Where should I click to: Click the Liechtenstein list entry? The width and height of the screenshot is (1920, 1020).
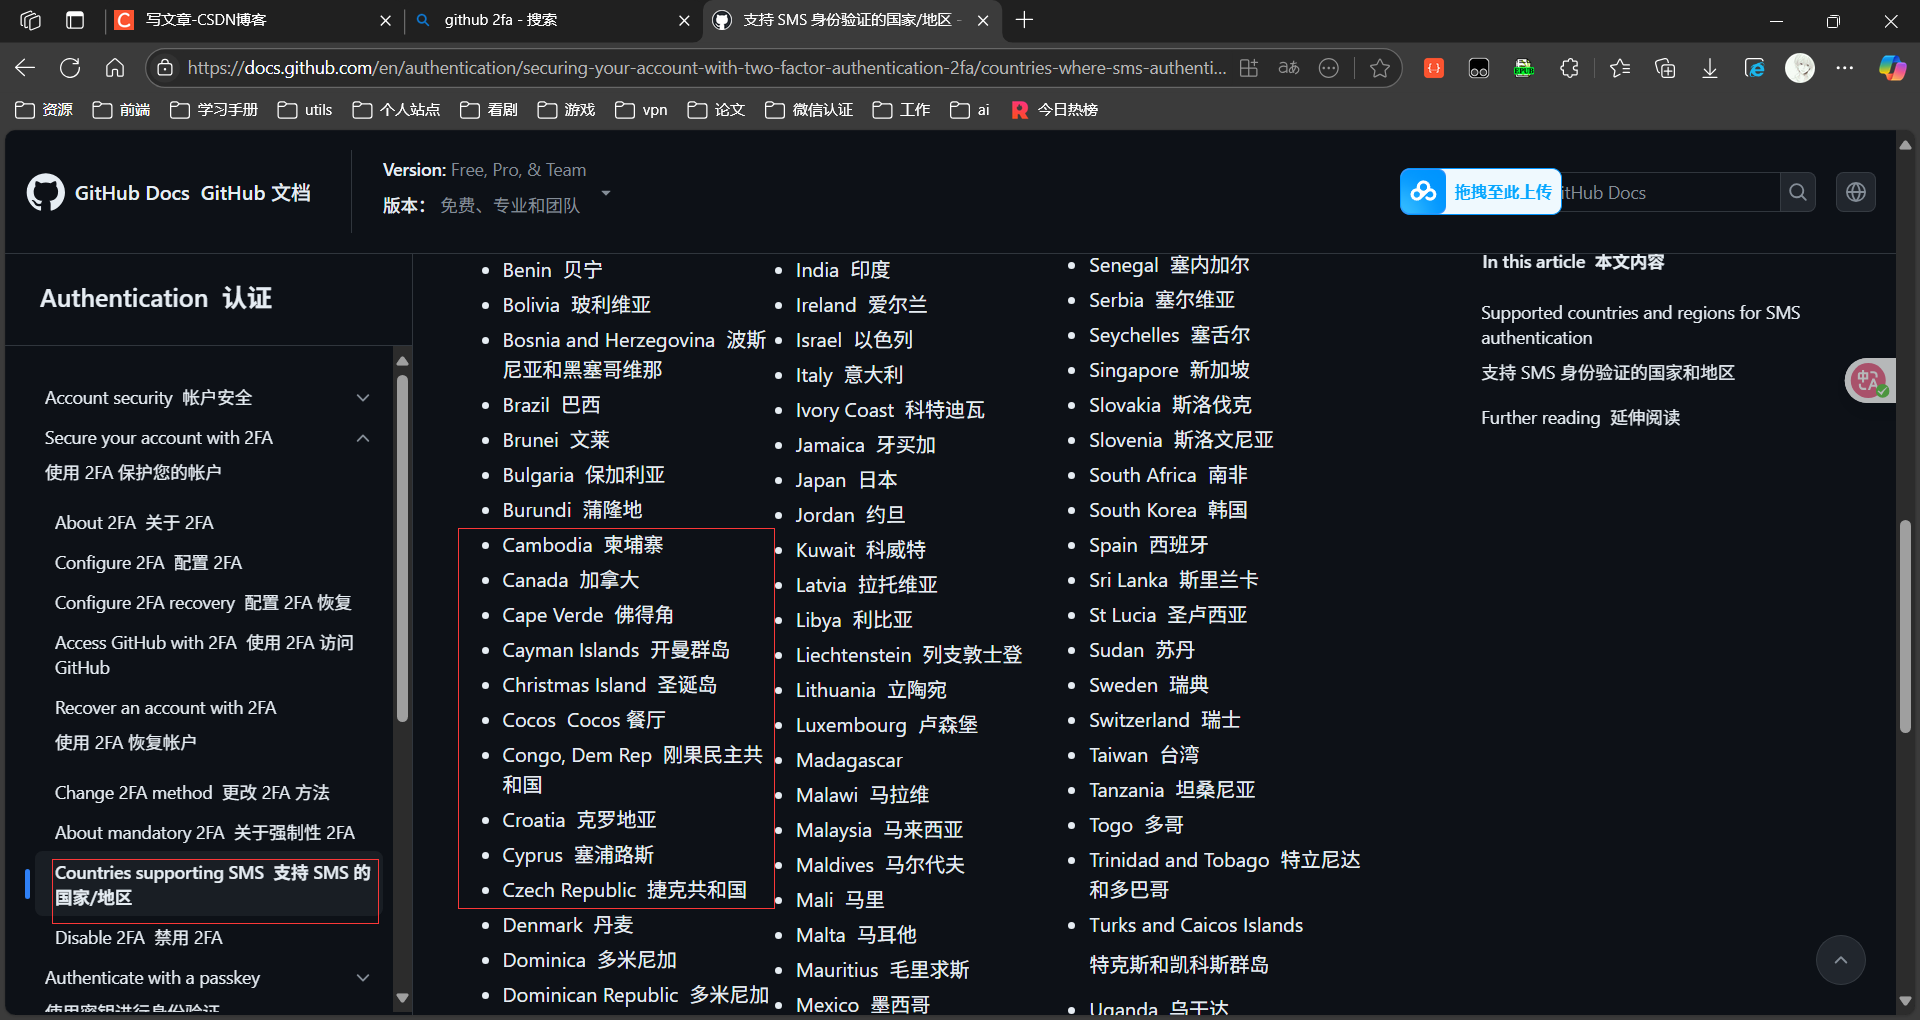click(909, 656)
